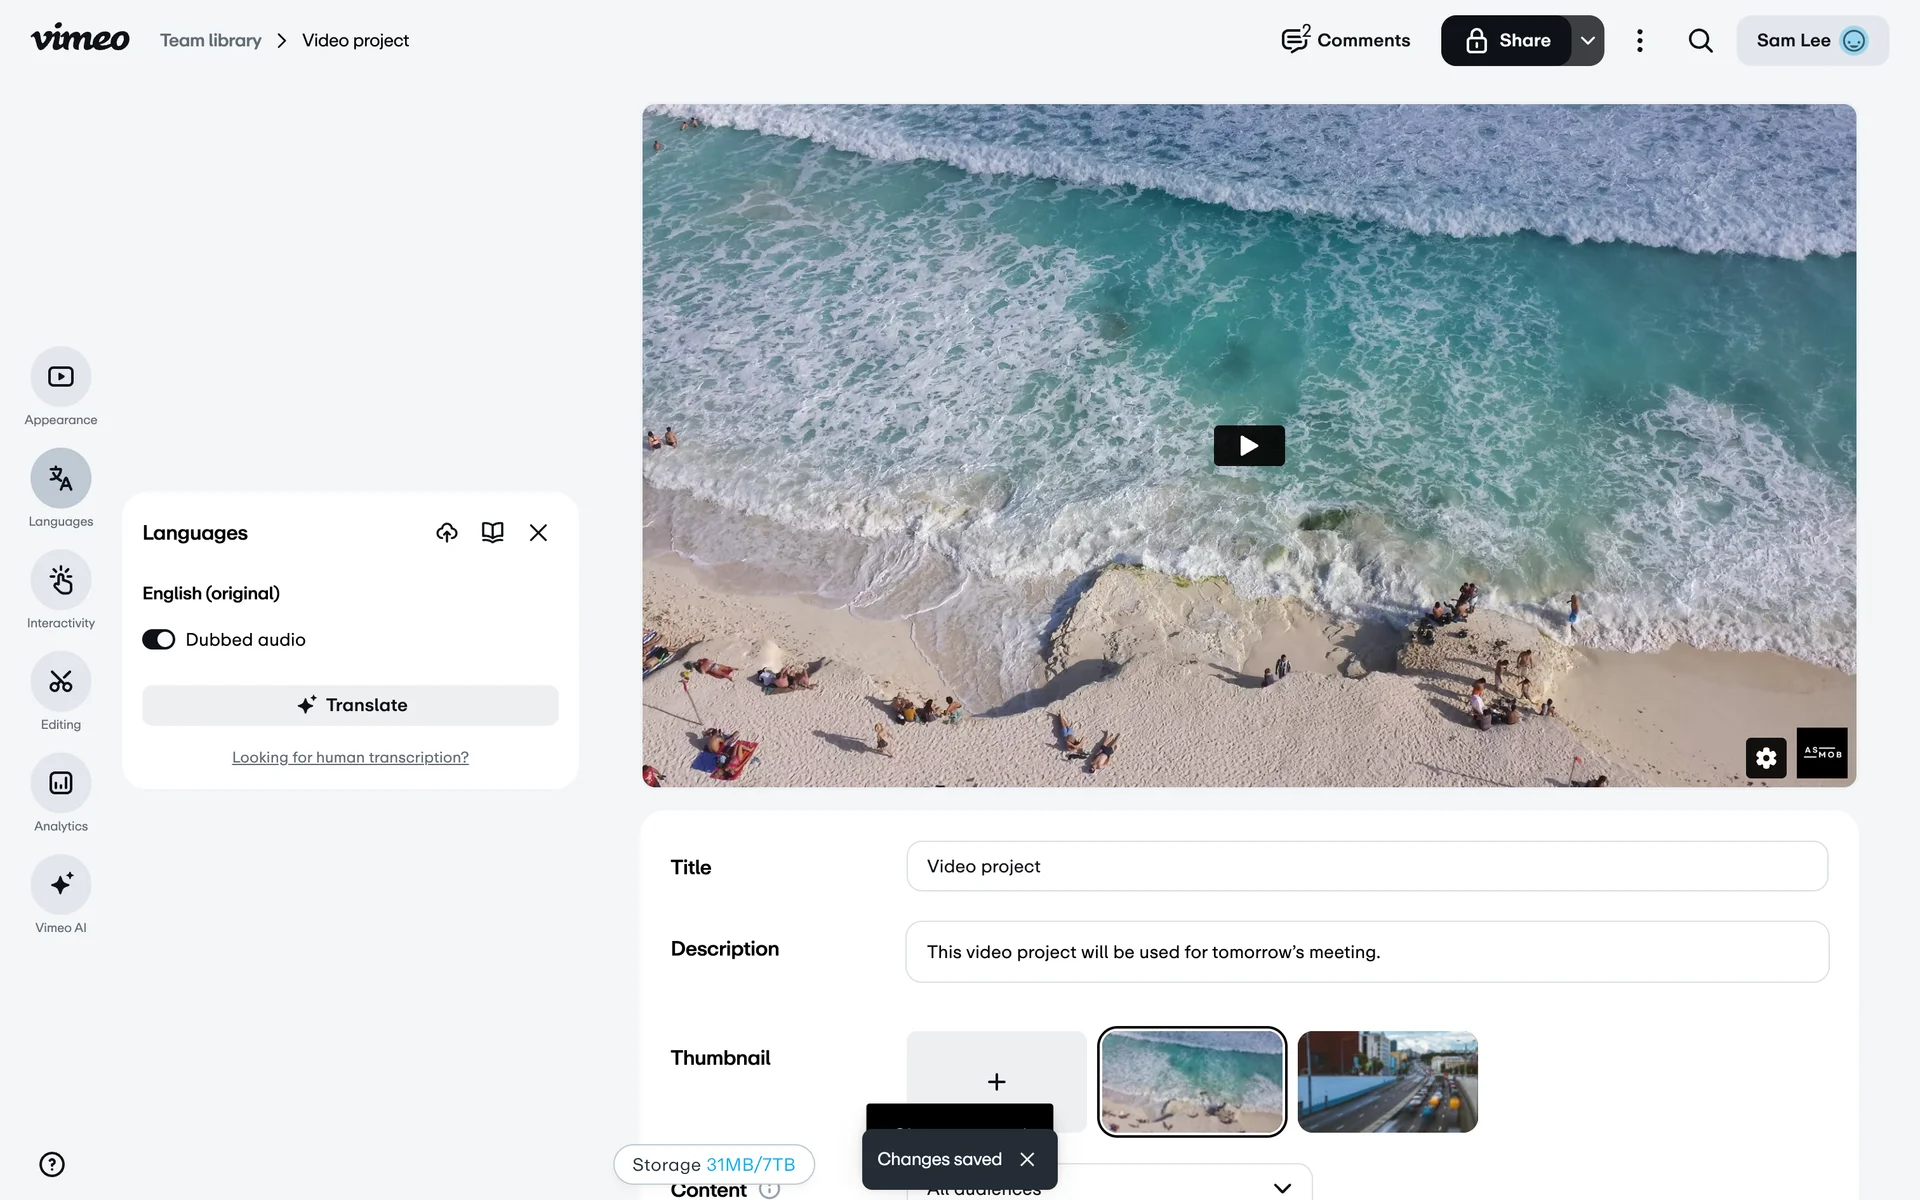
Task: Open the three-dot more options menu
Action: click(x=1639, y=41)
